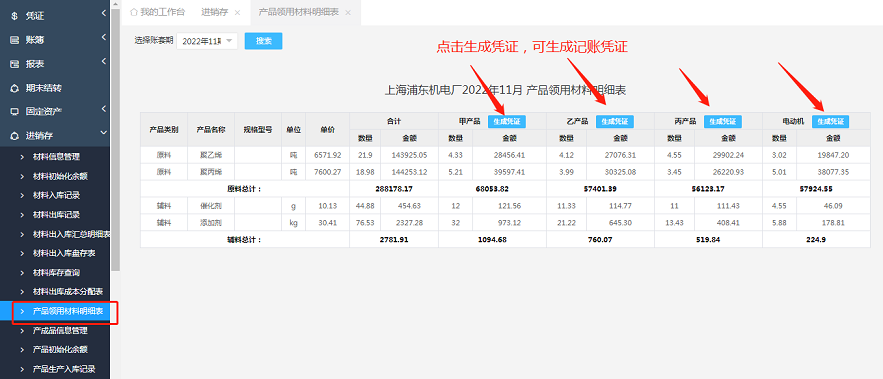
Task: Click 乙产品 subtotal 57401.39
Action: pos(600,189)
